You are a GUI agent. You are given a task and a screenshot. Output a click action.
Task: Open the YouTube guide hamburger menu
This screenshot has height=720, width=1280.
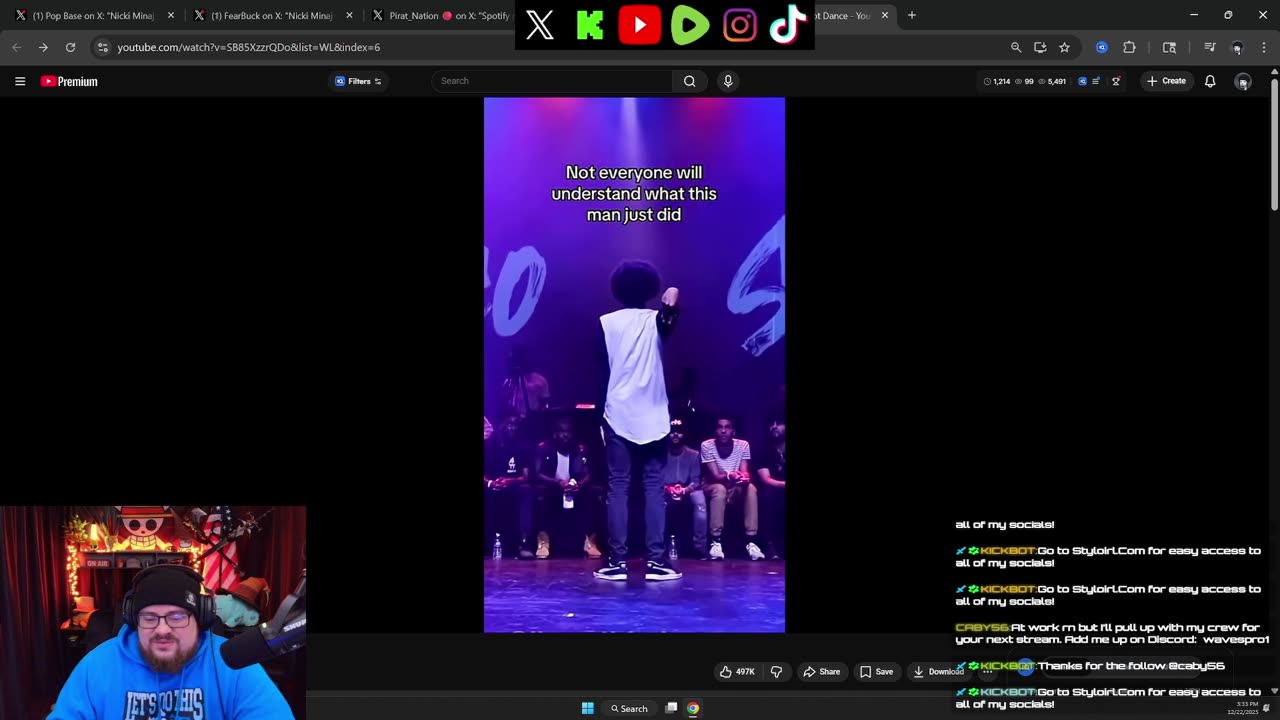click(20, 81)
